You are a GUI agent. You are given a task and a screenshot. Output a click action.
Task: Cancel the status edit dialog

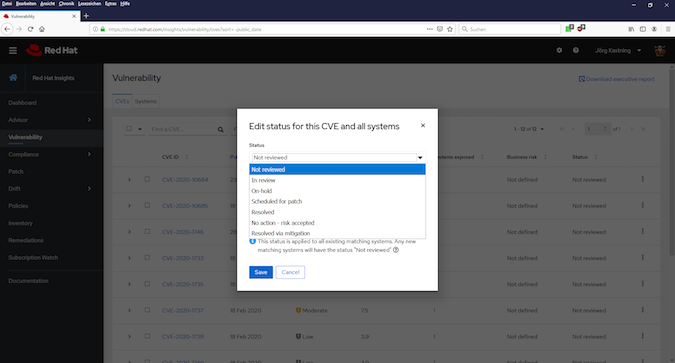tap(290, 272)
